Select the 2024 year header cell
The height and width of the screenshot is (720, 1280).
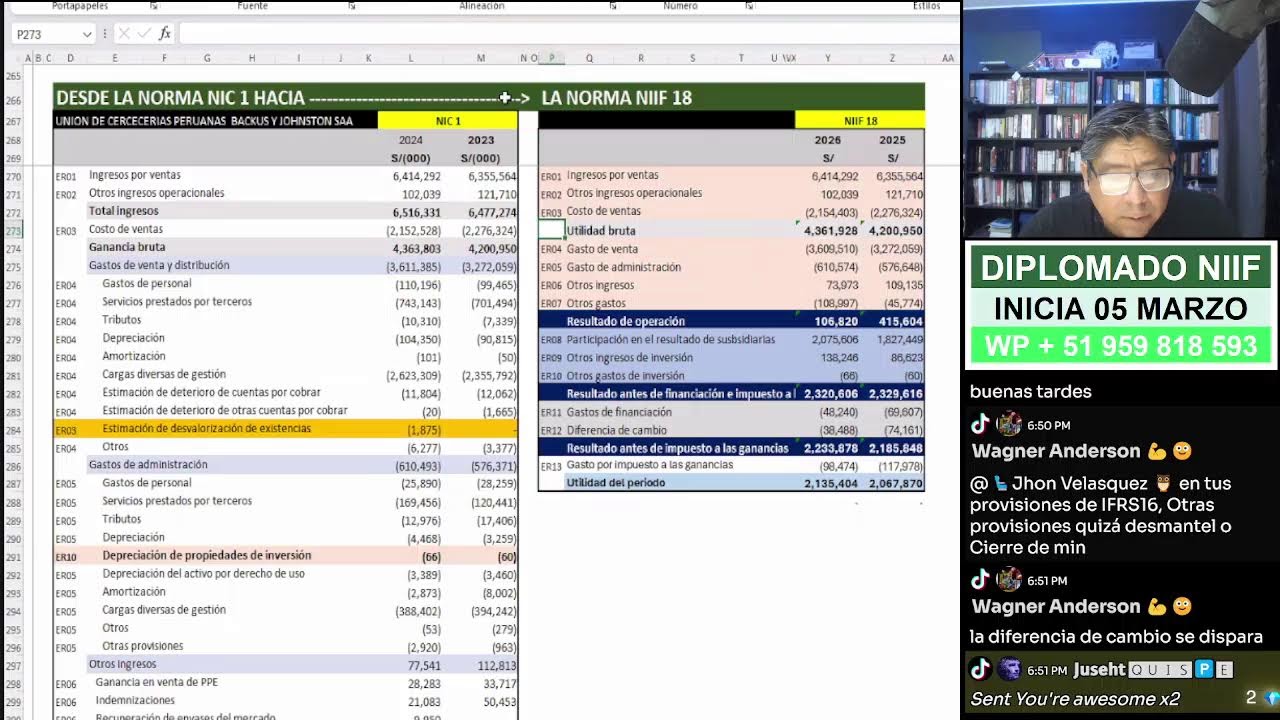point(410,140)
